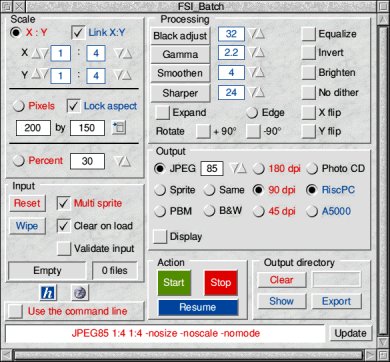The image size is (390, 362).
Task: Enable the Invert option
Action: coord(308,53)
